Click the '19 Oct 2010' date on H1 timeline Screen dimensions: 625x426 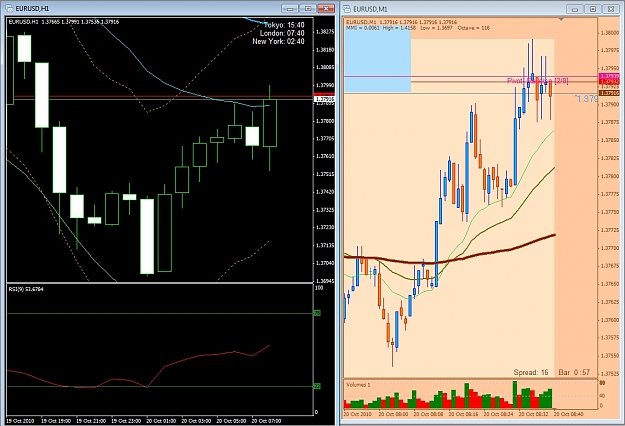coord(20,420)
